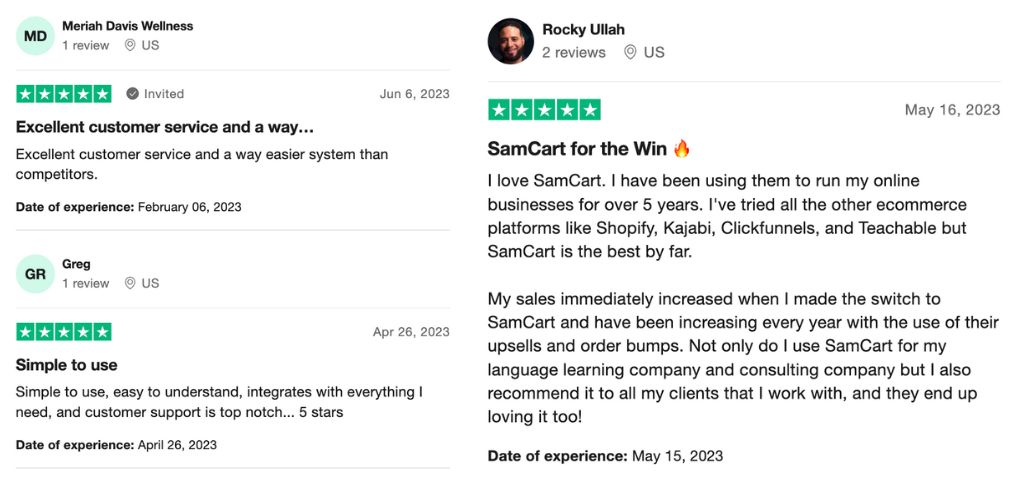
Task: Click location pin icon beside Meriah's US
Action: tap(130, 45)
